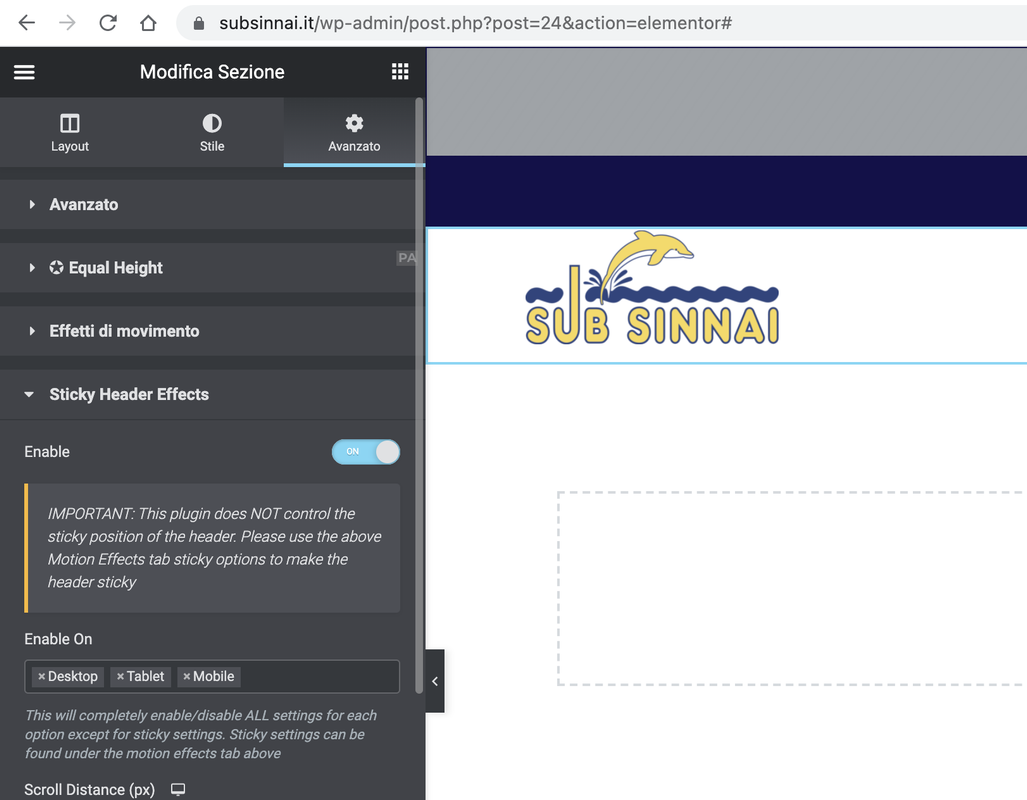Remove Desktop from Enable On
Image resolution: width=1027 pixels, height=800 pixels.
tap(41, 677)
